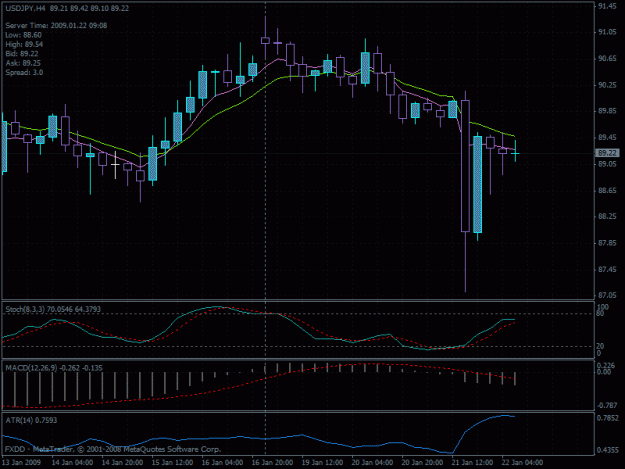The image size is (625, 469).
Task: Click the 14 Jan 20:00 time axis label
Action: pyautogui.click(x=122, y=462)
